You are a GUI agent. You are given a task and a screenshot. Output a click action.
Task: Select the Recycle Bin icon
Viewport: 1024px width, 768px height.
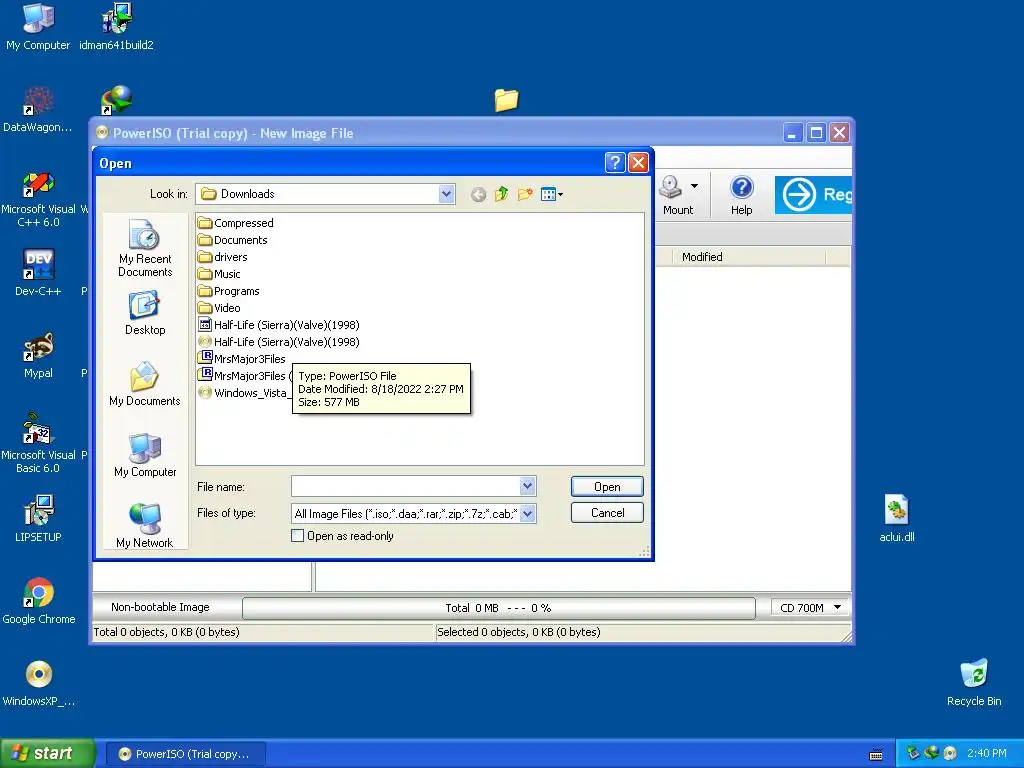click(974, 683)
